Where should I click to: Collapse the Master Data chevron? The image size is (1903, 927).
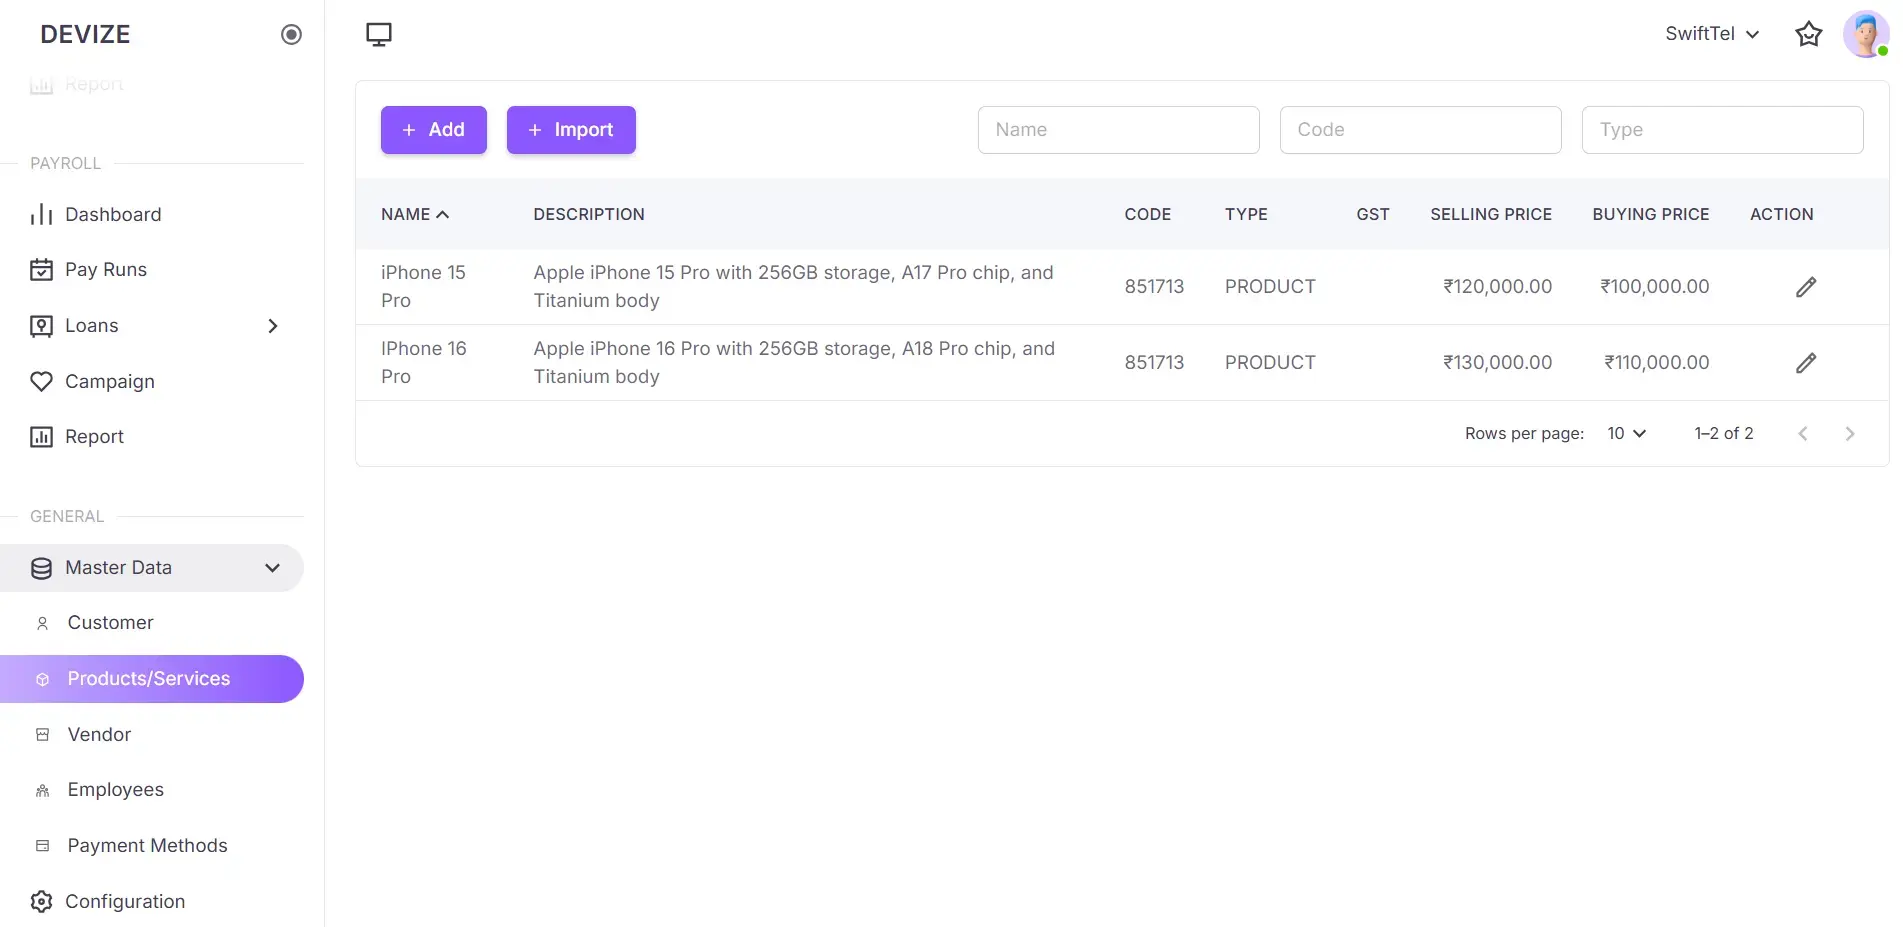coord(272,568)
